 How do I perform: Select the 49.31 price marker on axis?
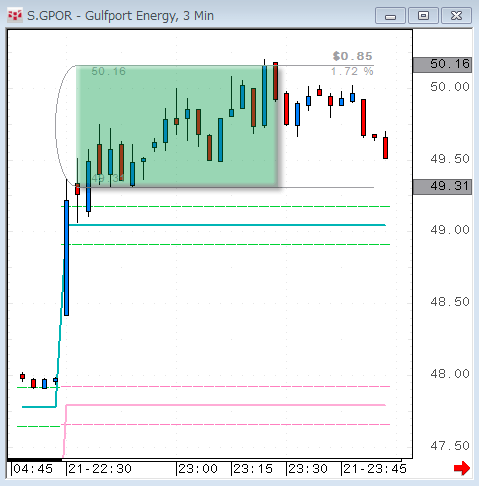point(442,186)
